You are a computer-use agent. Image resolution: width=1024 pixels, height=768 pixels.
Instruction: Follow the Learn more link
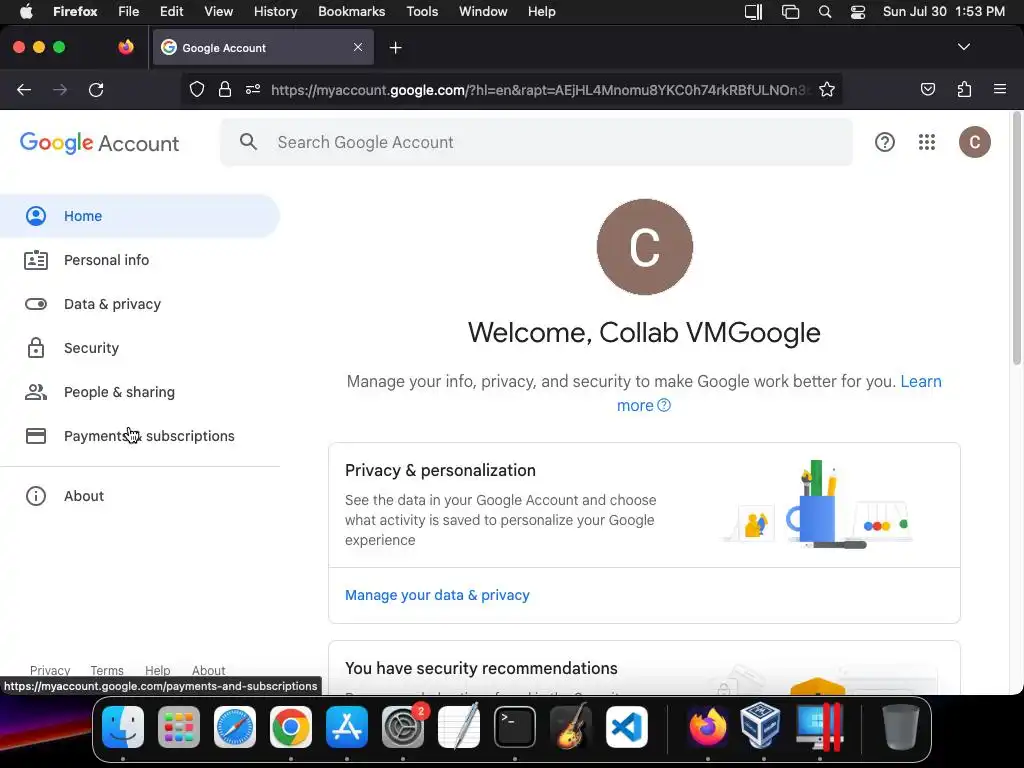coord(921,381)
